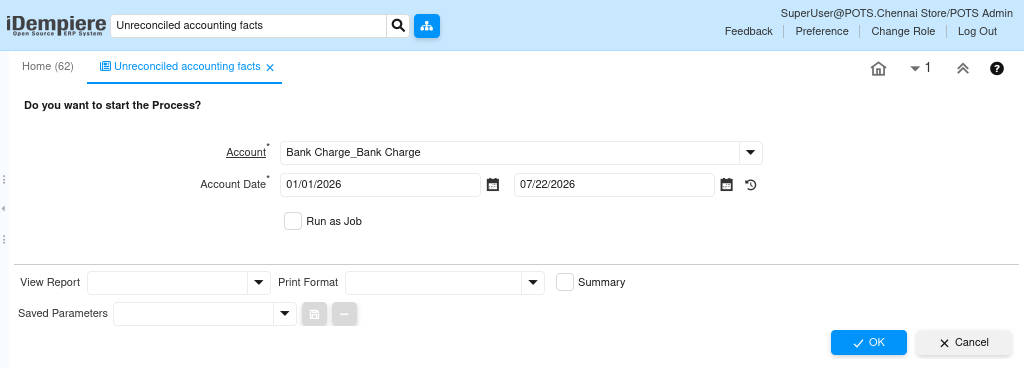Viewport: 1024px width, 368px height.
Task: Toggle the Run as Job checkbox
Action: [x=293, y=221]
